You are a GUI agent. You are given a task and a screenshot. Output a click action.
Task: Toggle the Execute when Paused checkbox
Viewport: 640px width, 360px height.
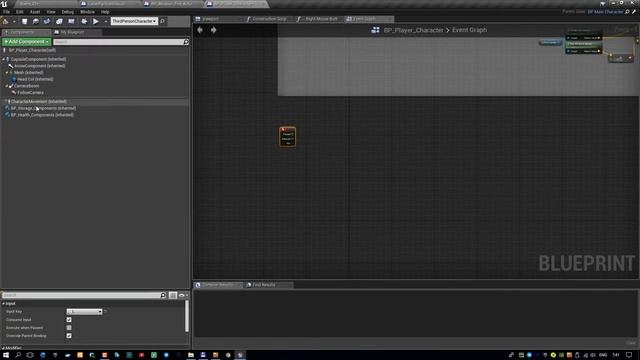pos(69,328)
